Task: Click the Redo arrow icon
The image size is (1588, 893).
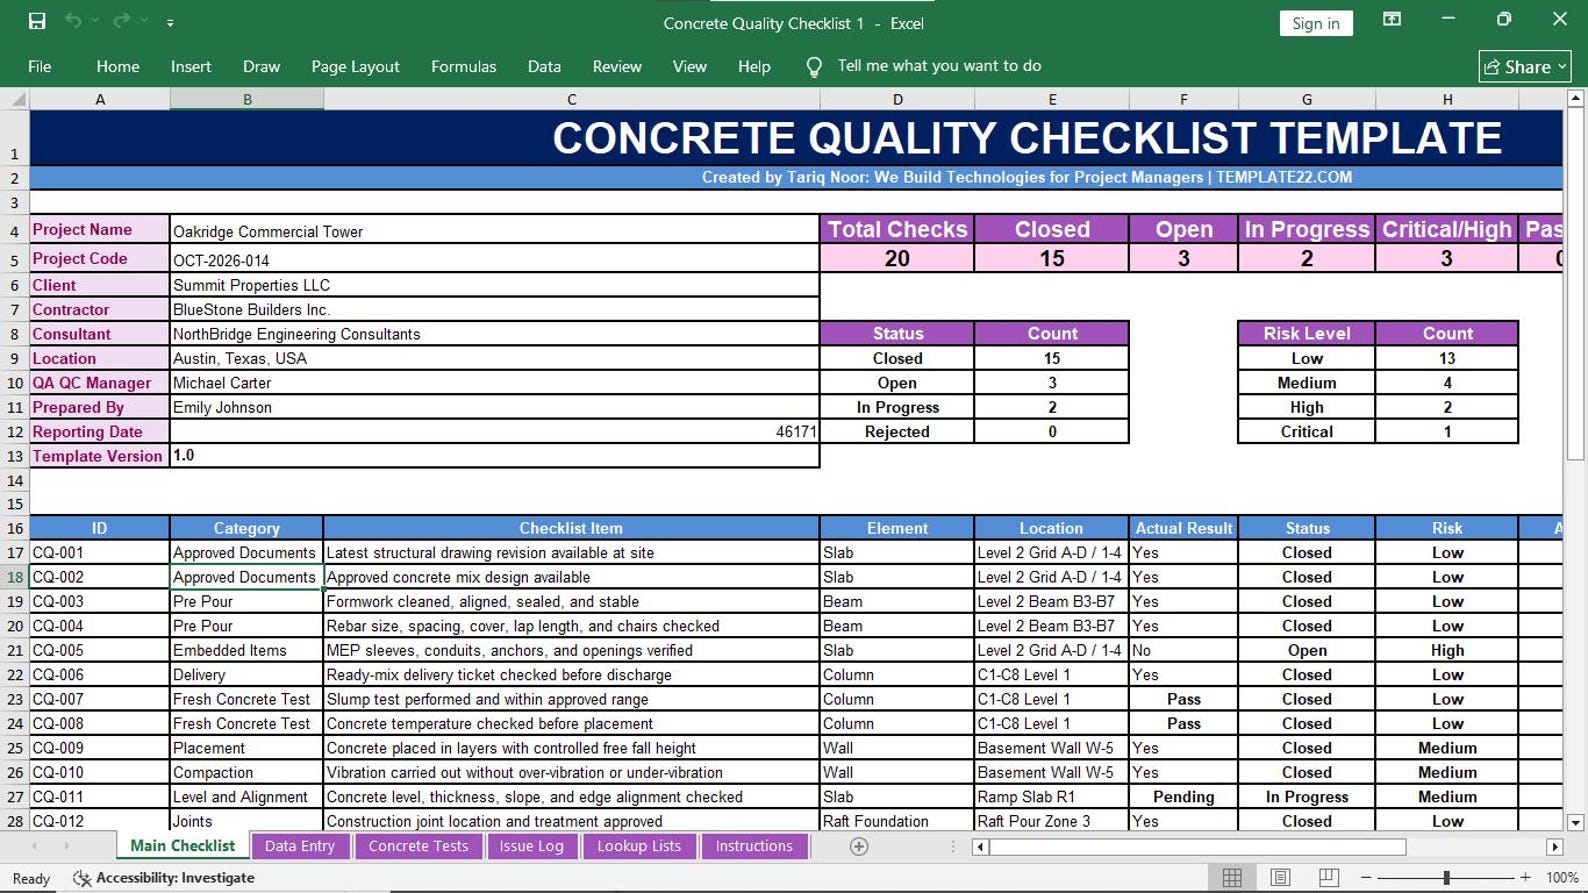Action: tap(121, 21)
